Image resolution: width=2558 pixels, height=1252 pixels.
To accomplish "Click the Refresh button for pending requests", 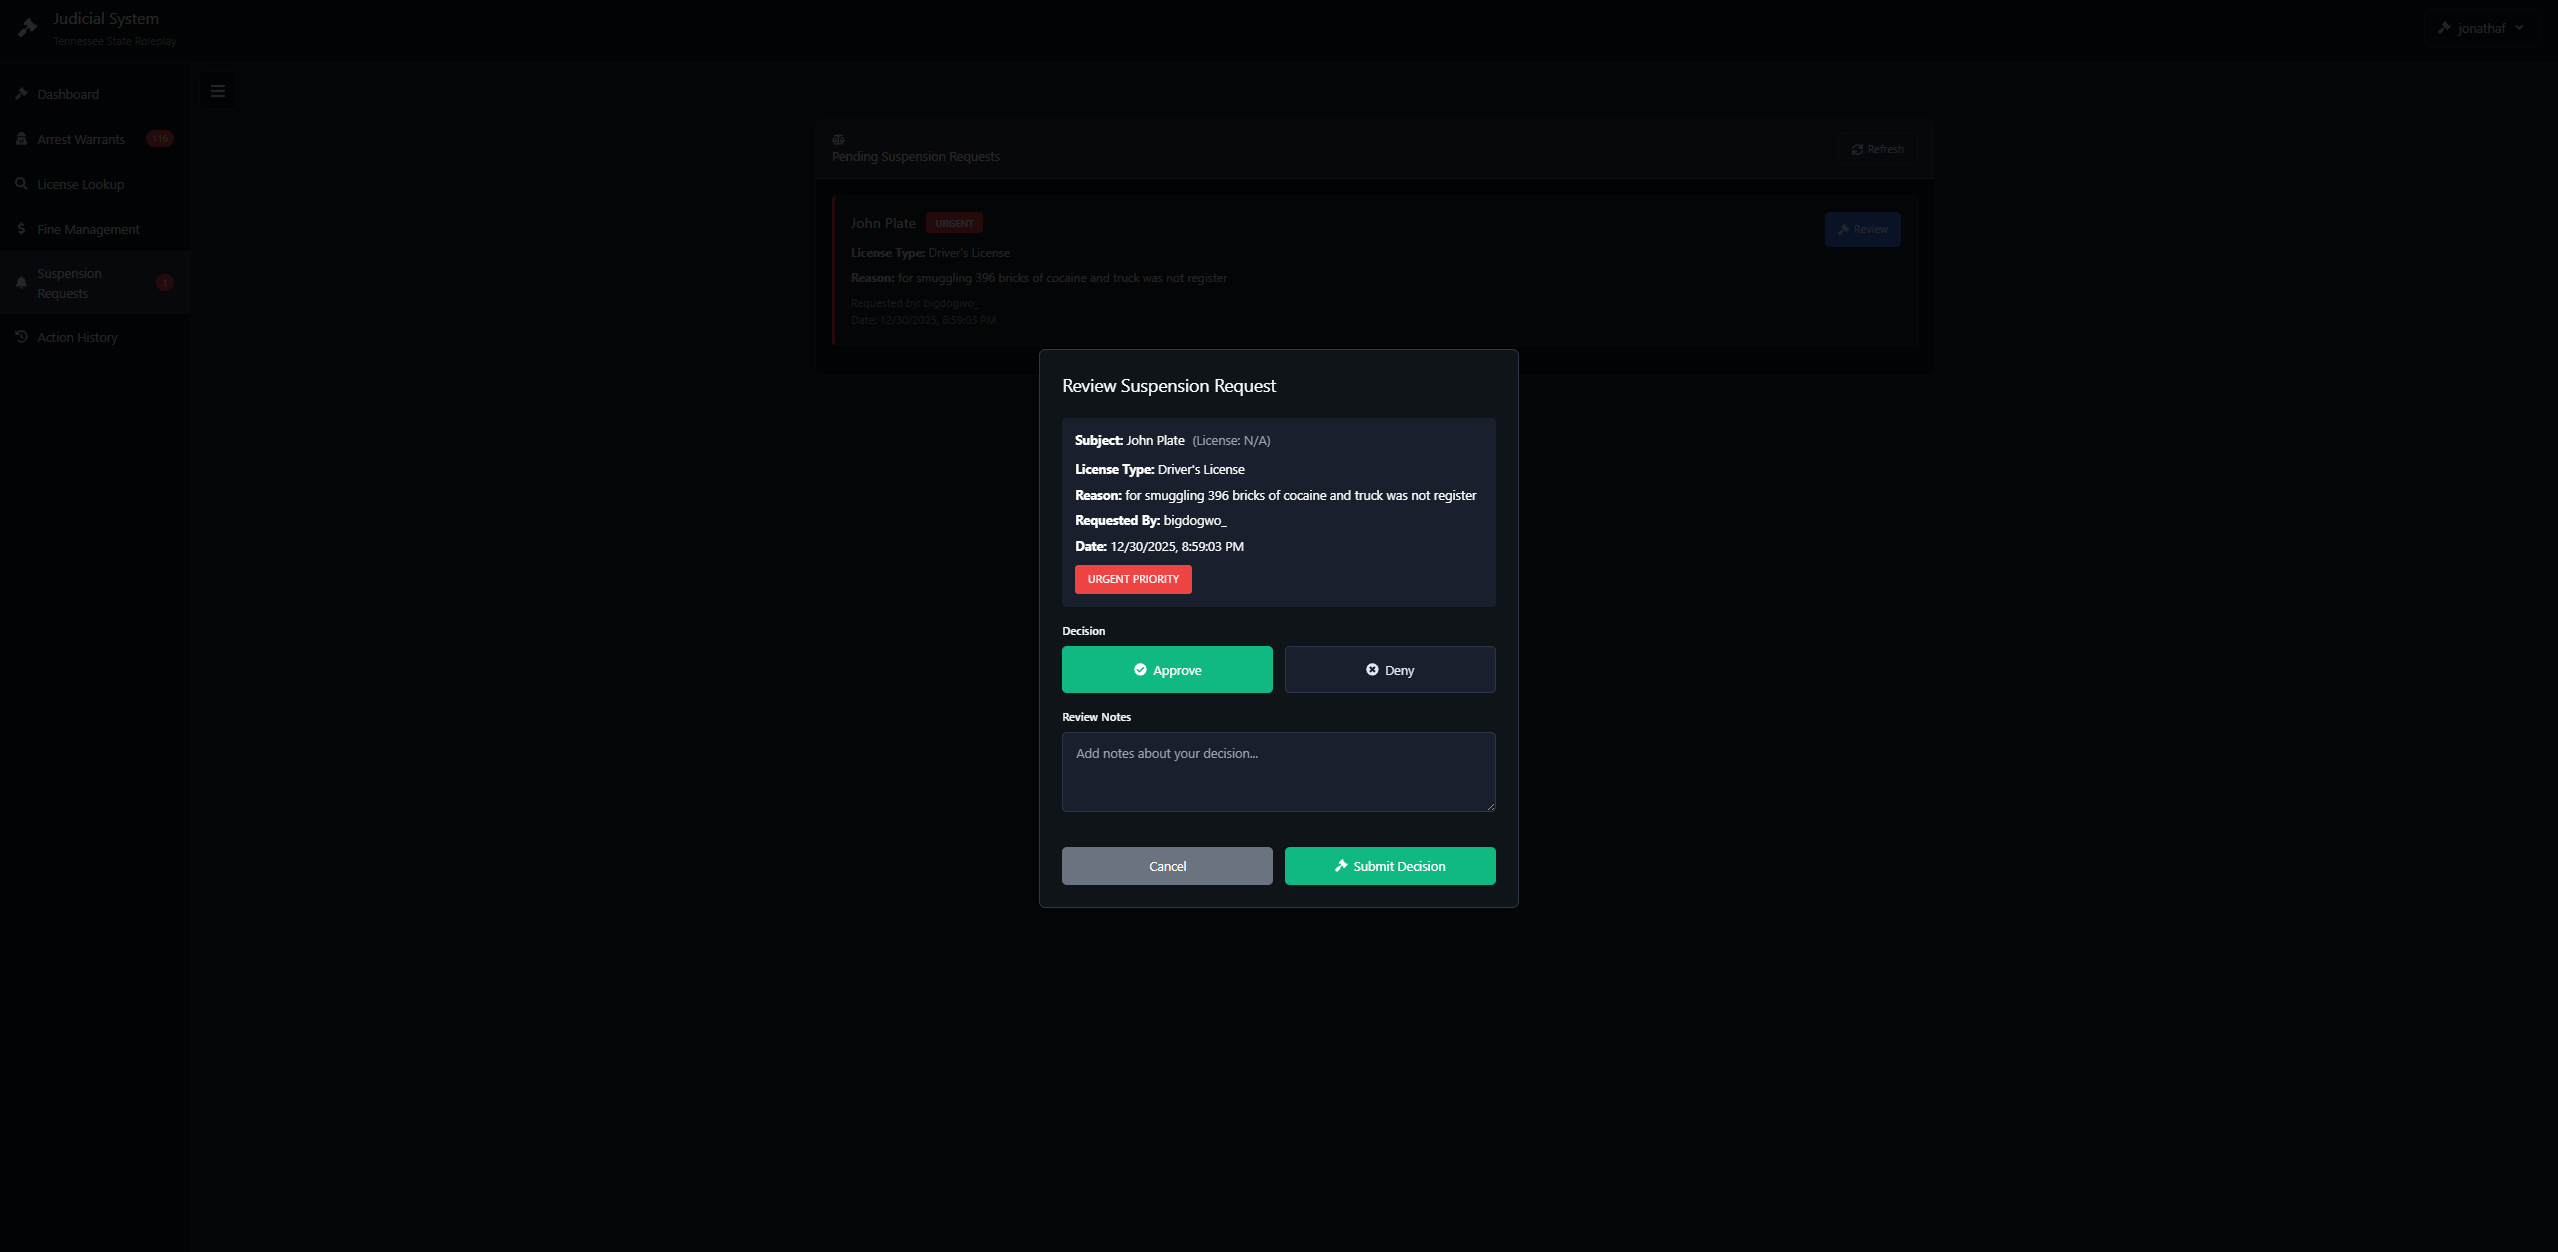I will (1876, 149).
